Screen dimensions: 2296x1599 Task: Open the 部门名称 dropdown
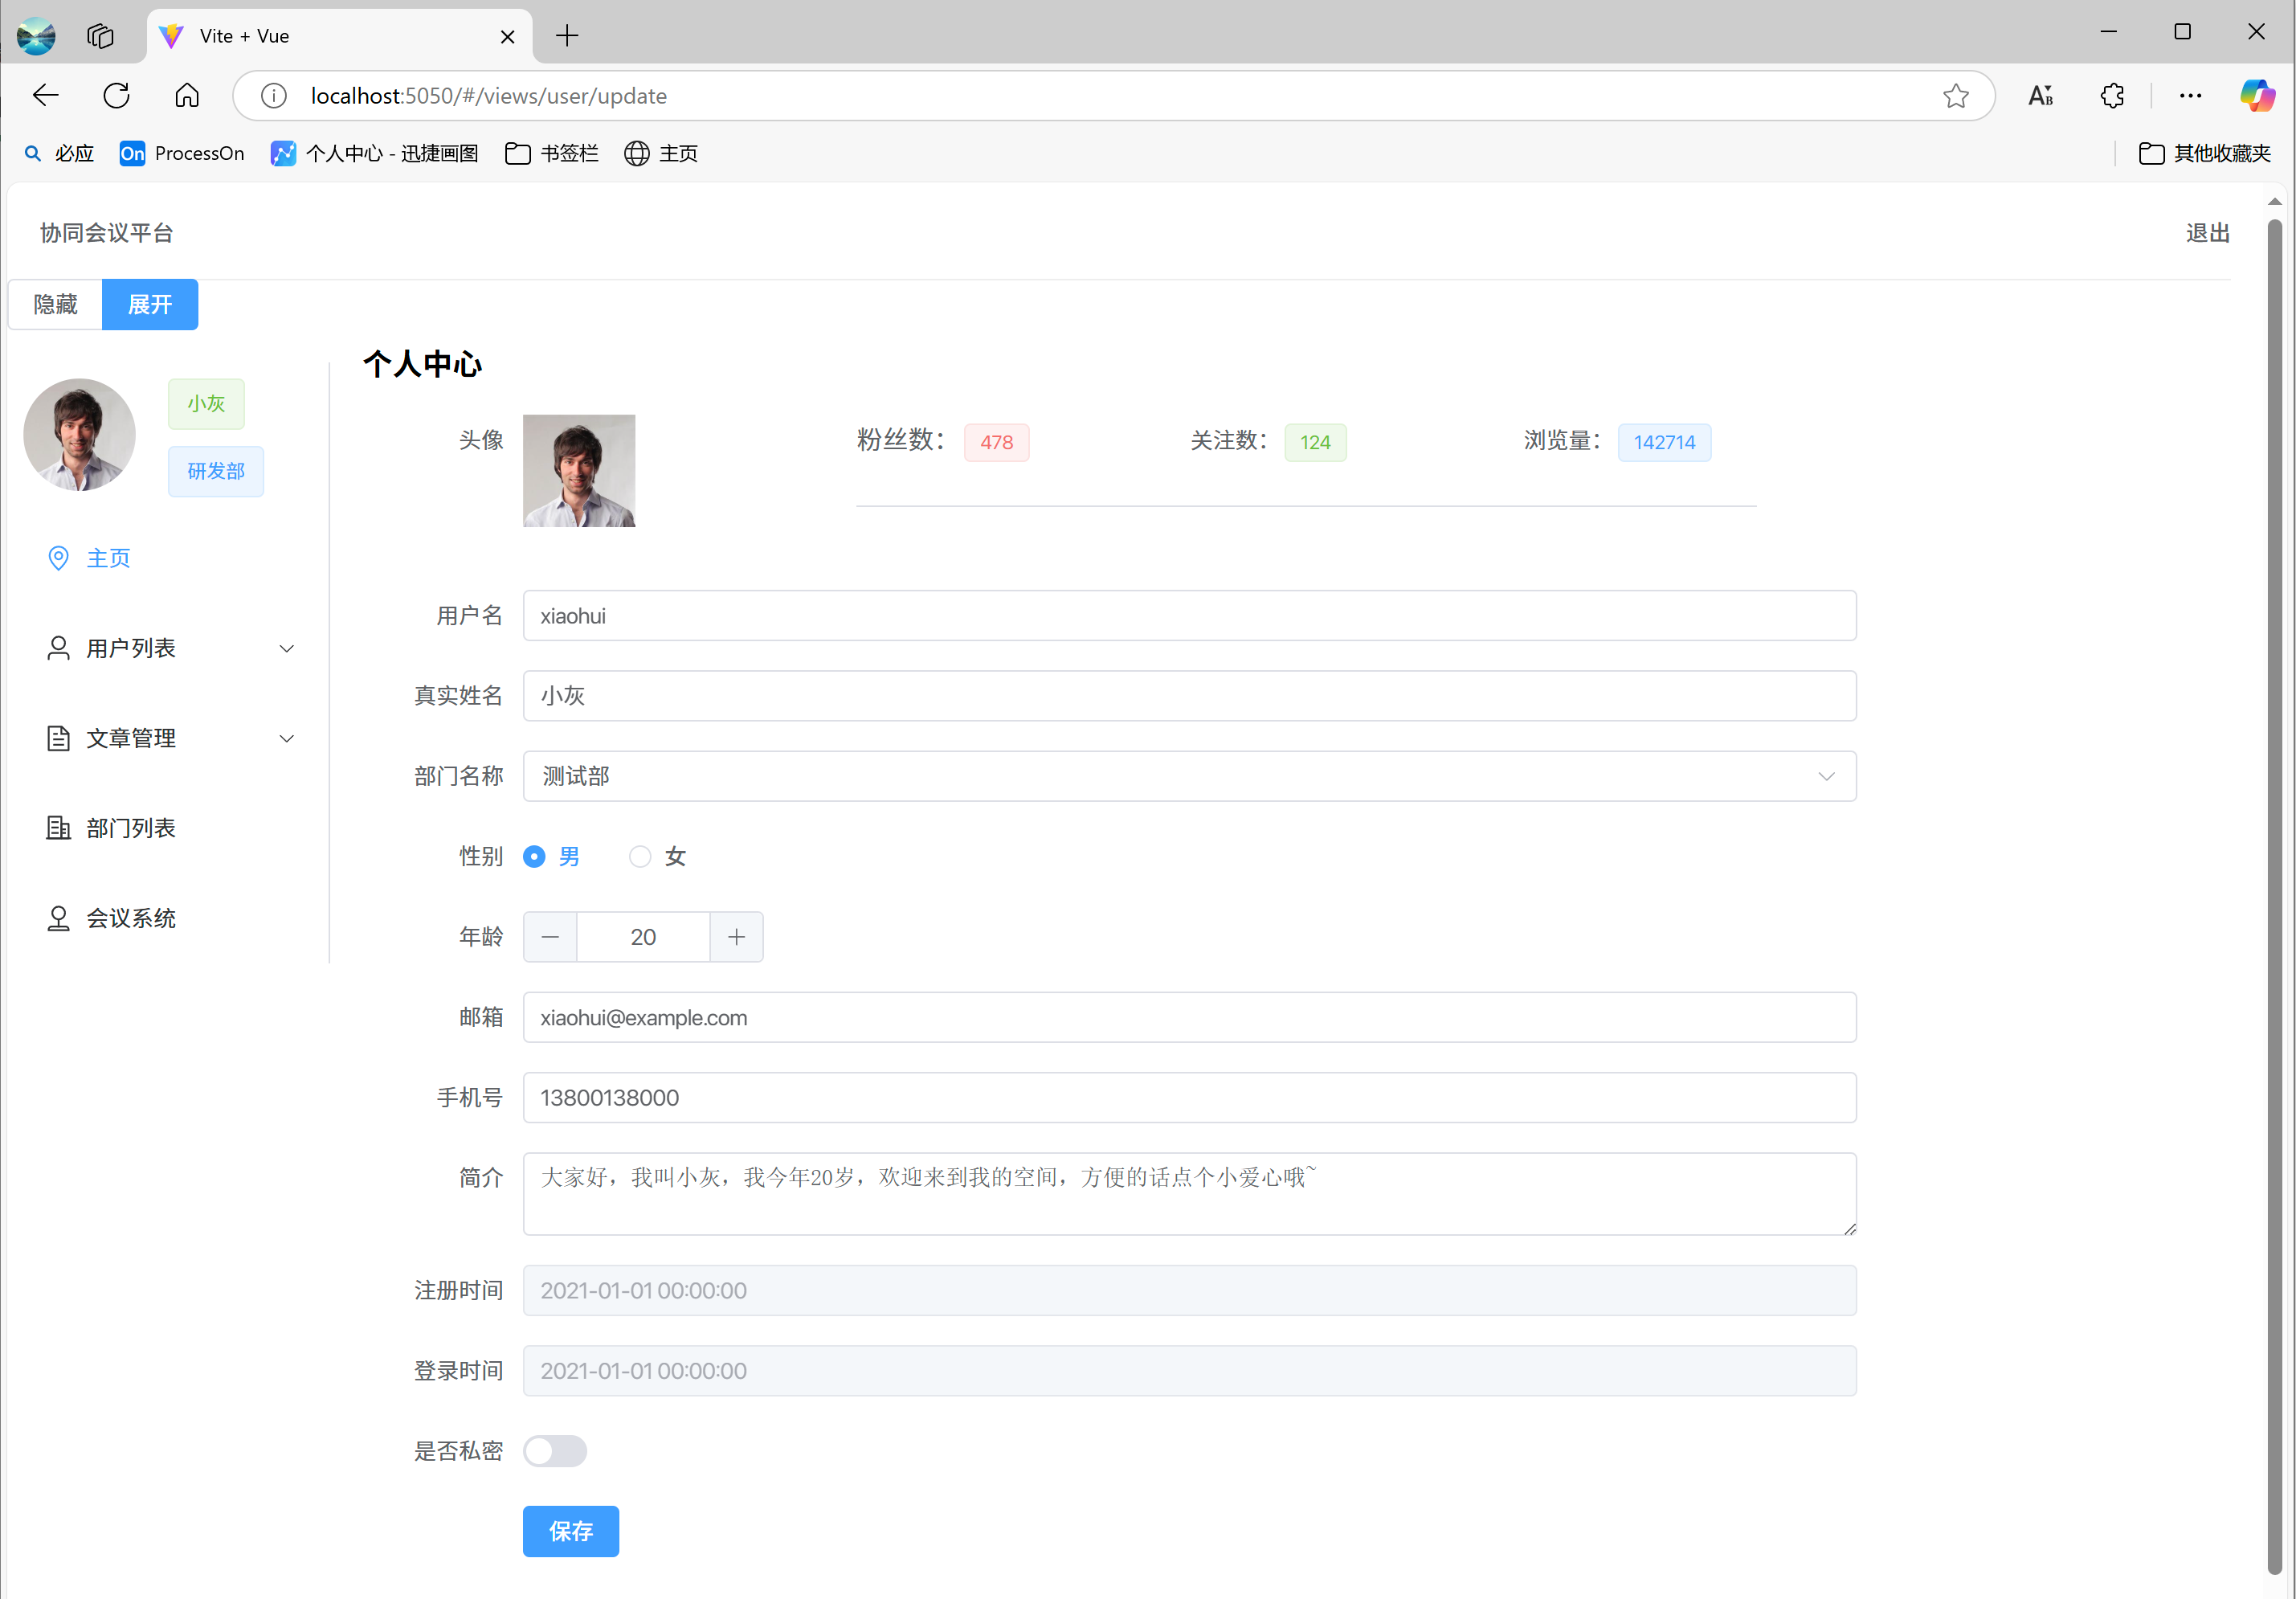coord(1189,776)
